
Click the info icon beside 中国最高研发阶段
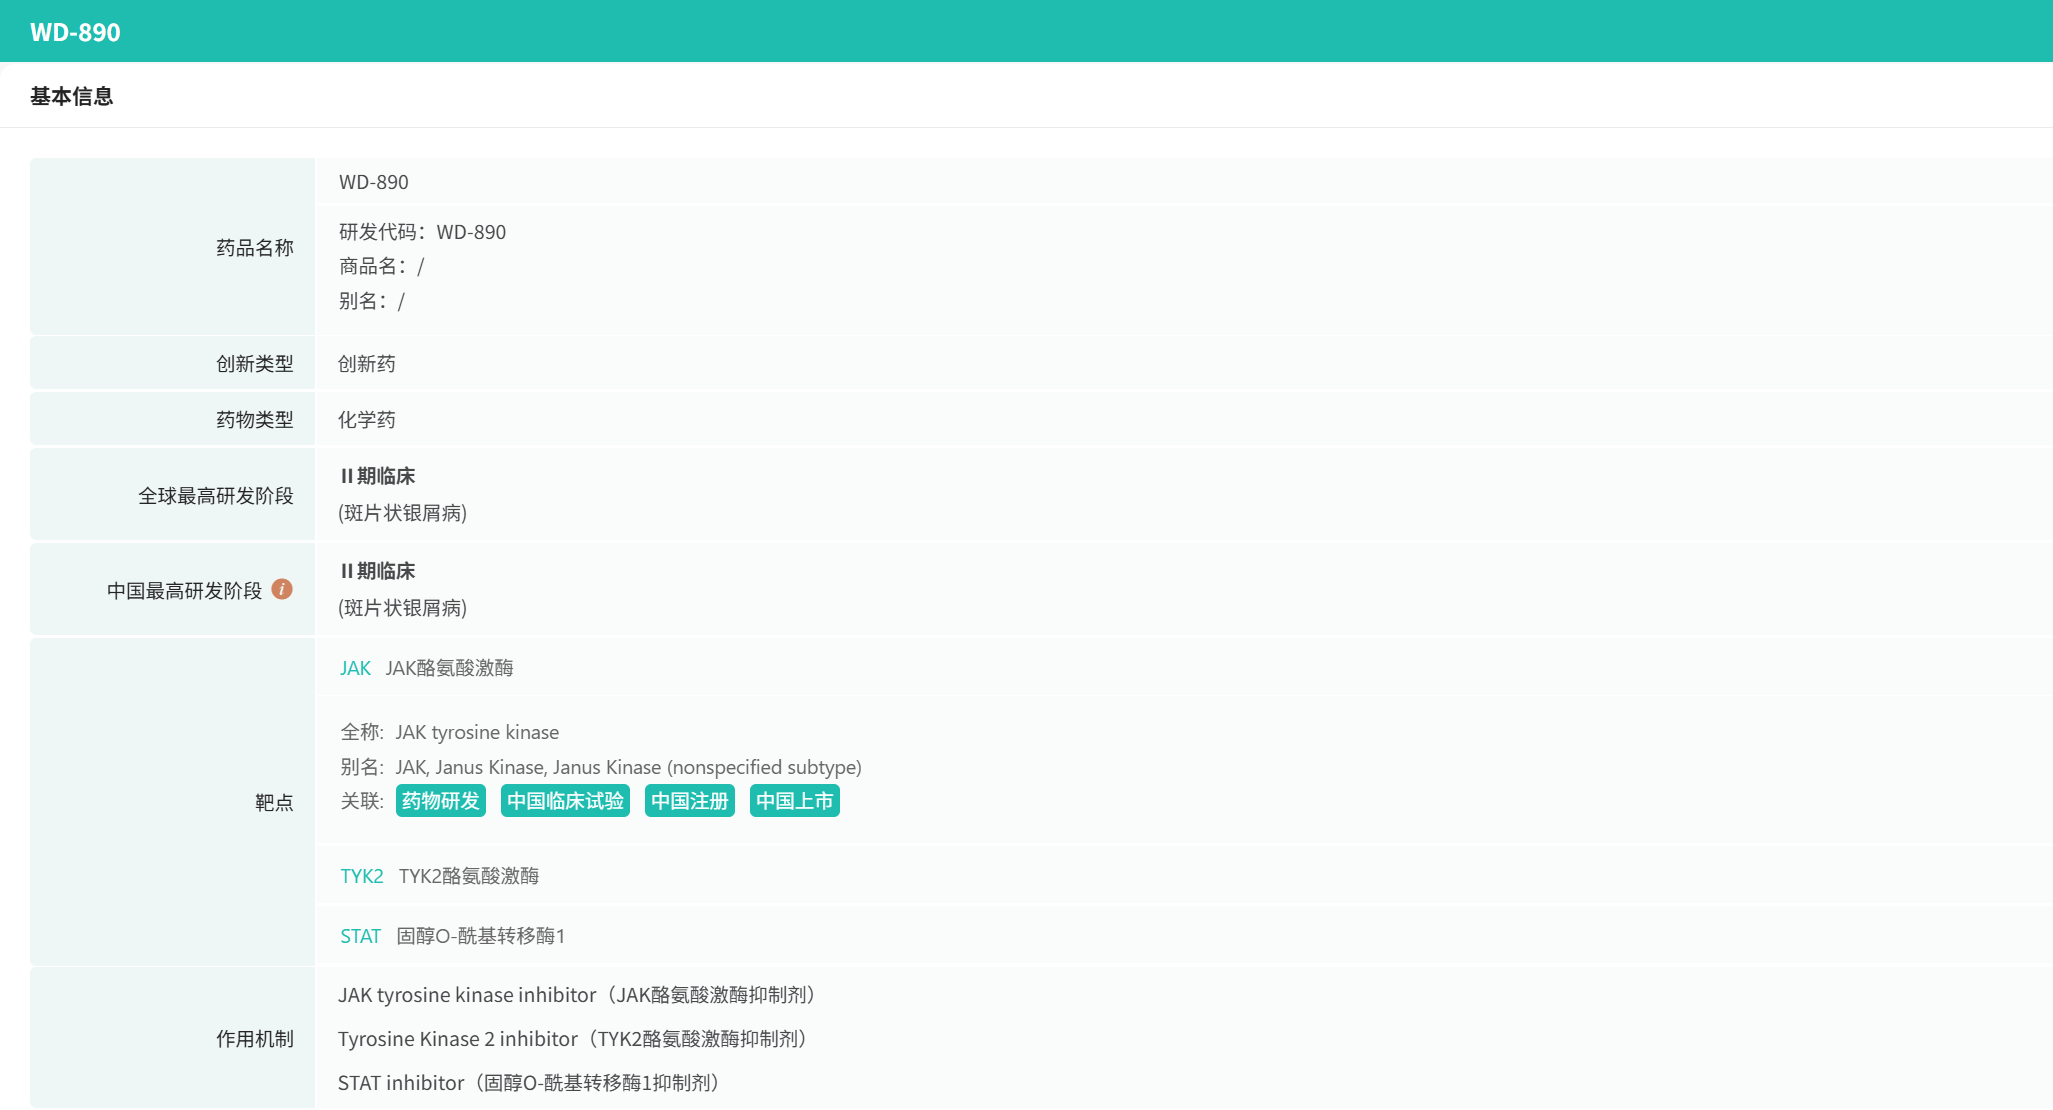coord(282,590)
